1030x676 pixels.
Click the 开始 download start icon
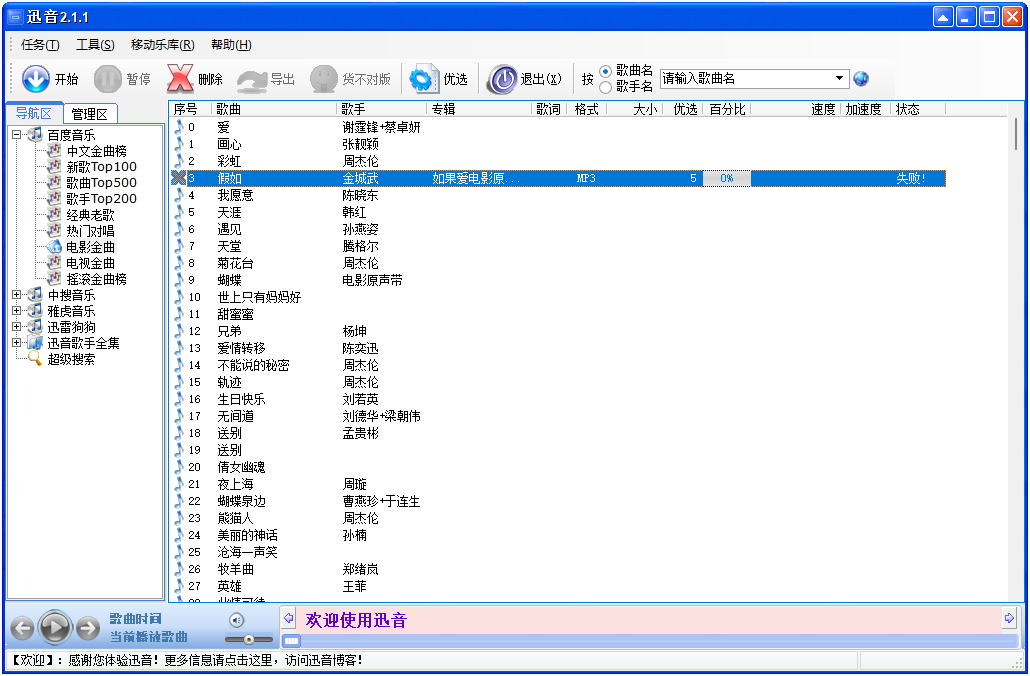pyautogui.click(x=35, y=79)
